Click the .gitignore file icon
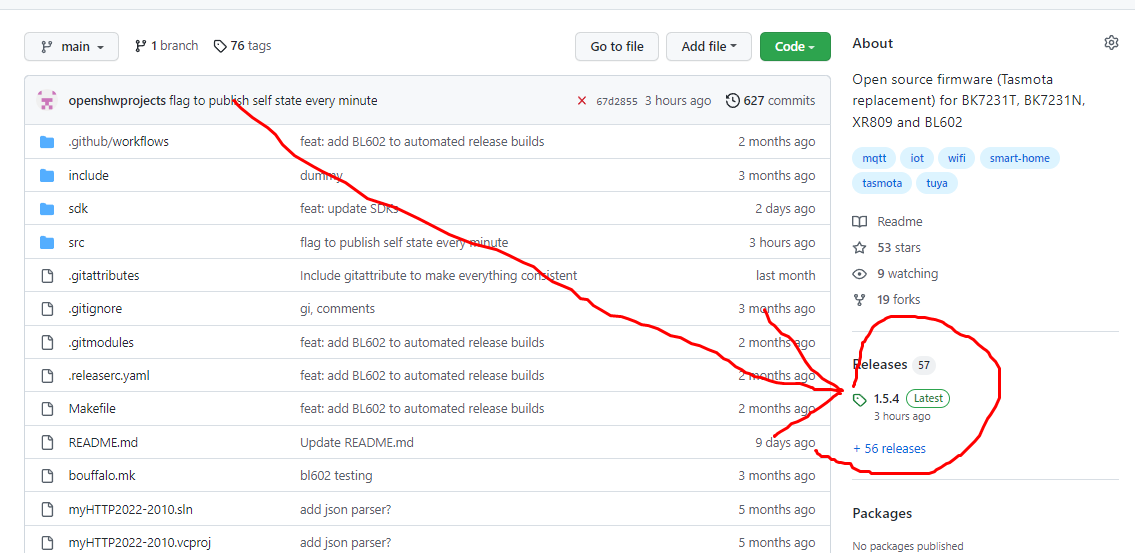Image resolution: width=1135 pixels, height=553 pixels. 47,309
